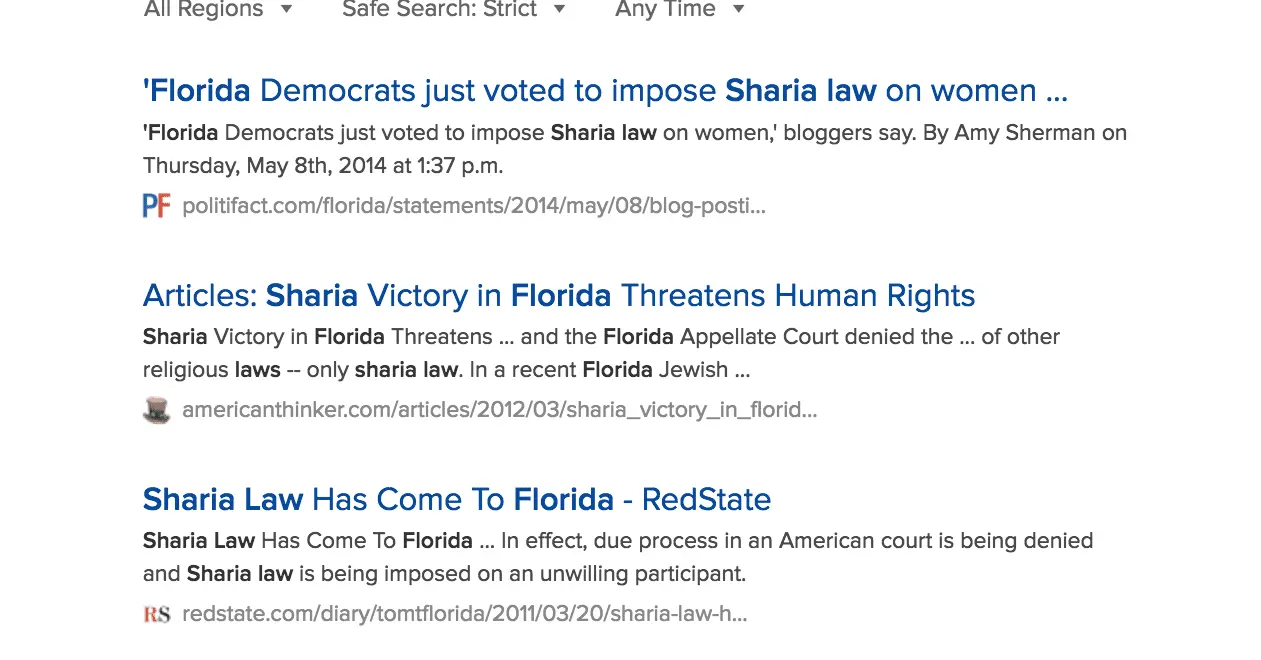Image resolution: width=1261 pixels, height=660 pixels.
Task: Click the American Thinker hat favicon
Action: (156, 410)
